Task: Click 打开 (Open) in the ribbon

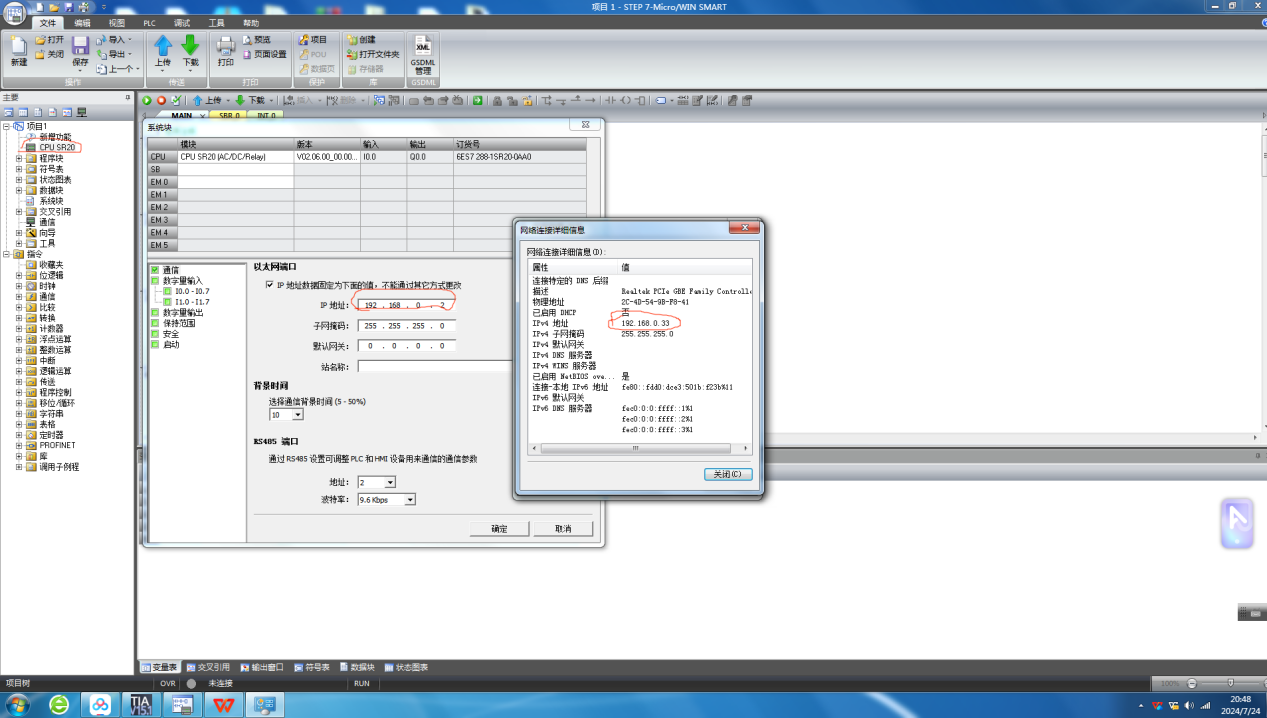Action: [x=49, y=40]
